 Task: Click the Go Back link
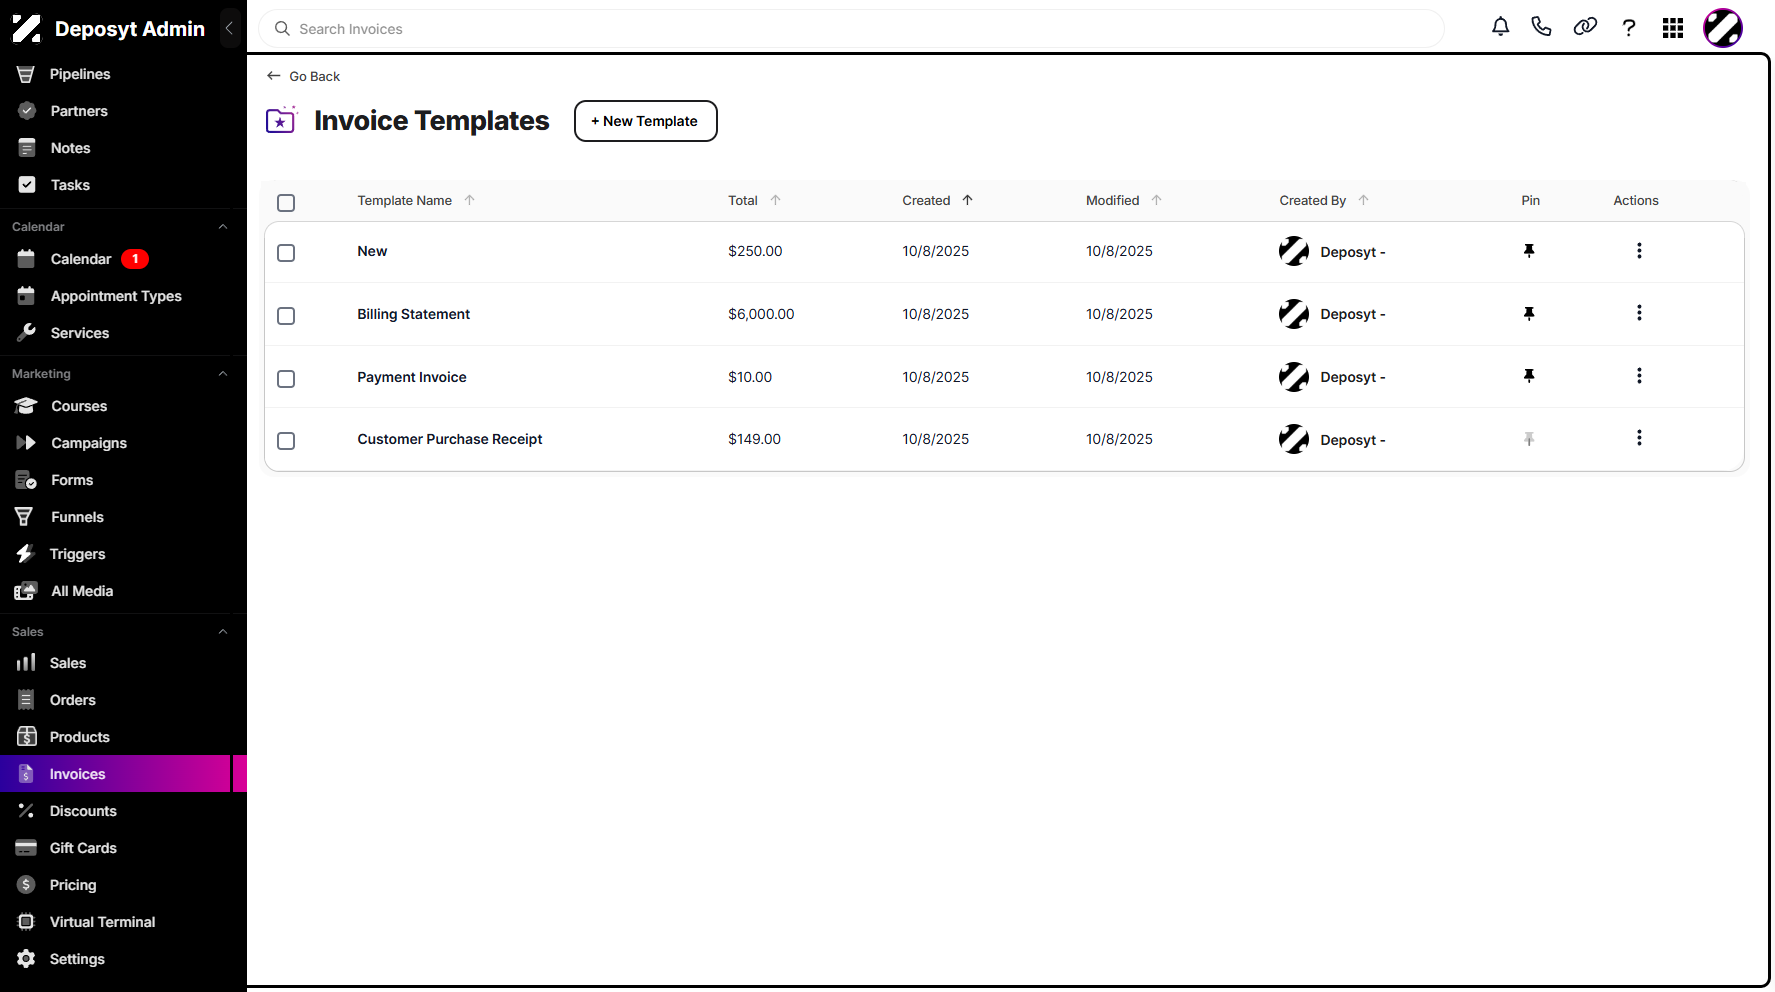point(304,76)
